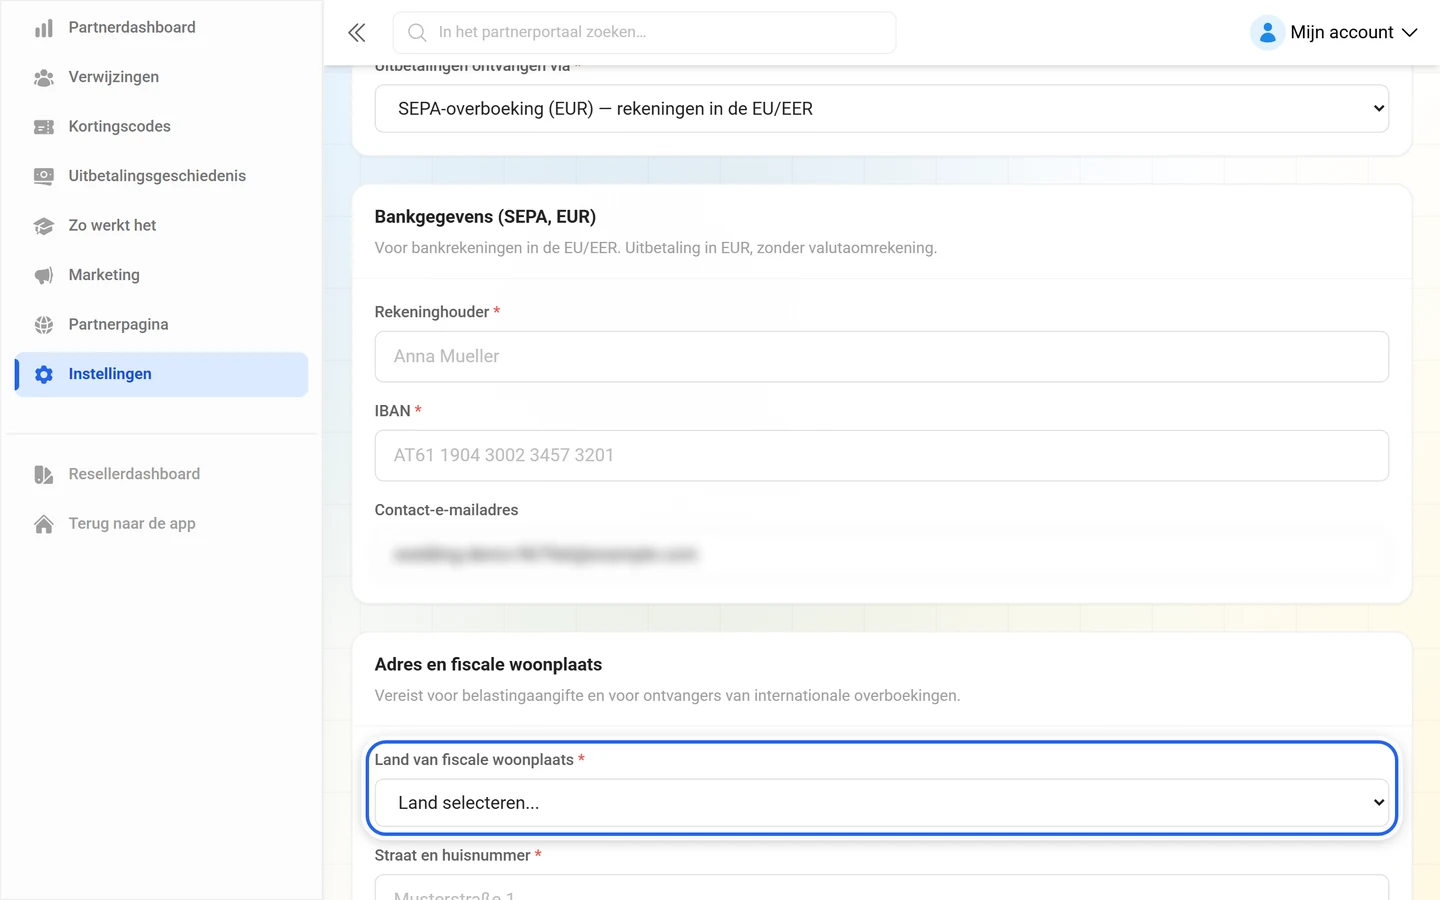Click the IBAN input field
The image size is (1440, 900).
[x=881, y=456]
